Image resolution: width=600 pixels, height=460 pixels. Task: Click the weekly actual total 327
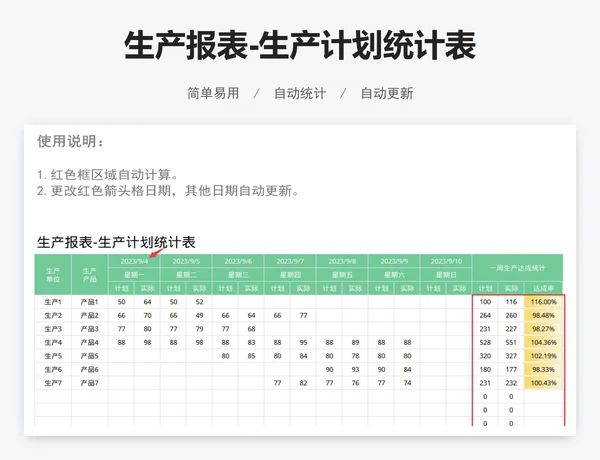pos(511,356)
